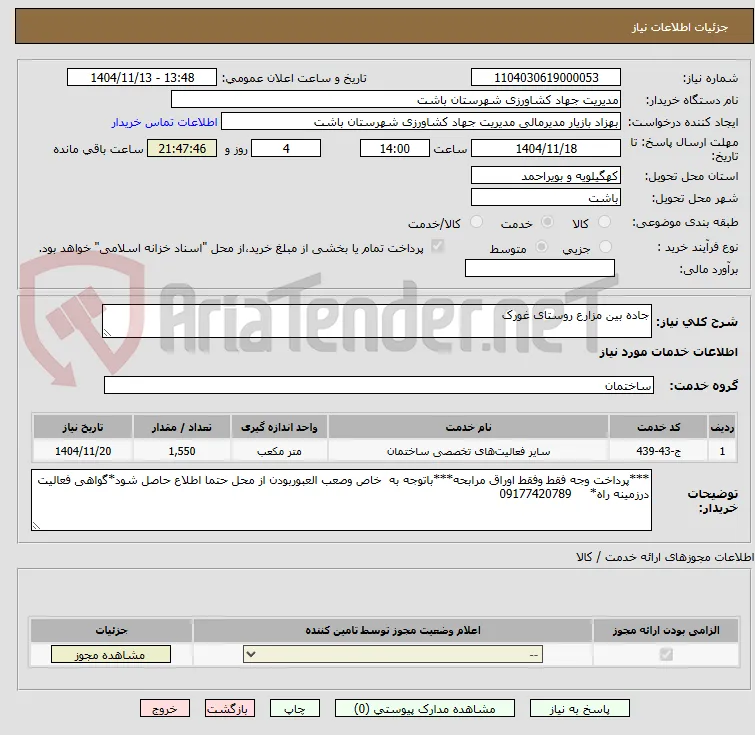Image resolution: width=755 pixels, height=735 pixels.
Task: Select the خدمت radio button
Action: (x=547, y=222)
